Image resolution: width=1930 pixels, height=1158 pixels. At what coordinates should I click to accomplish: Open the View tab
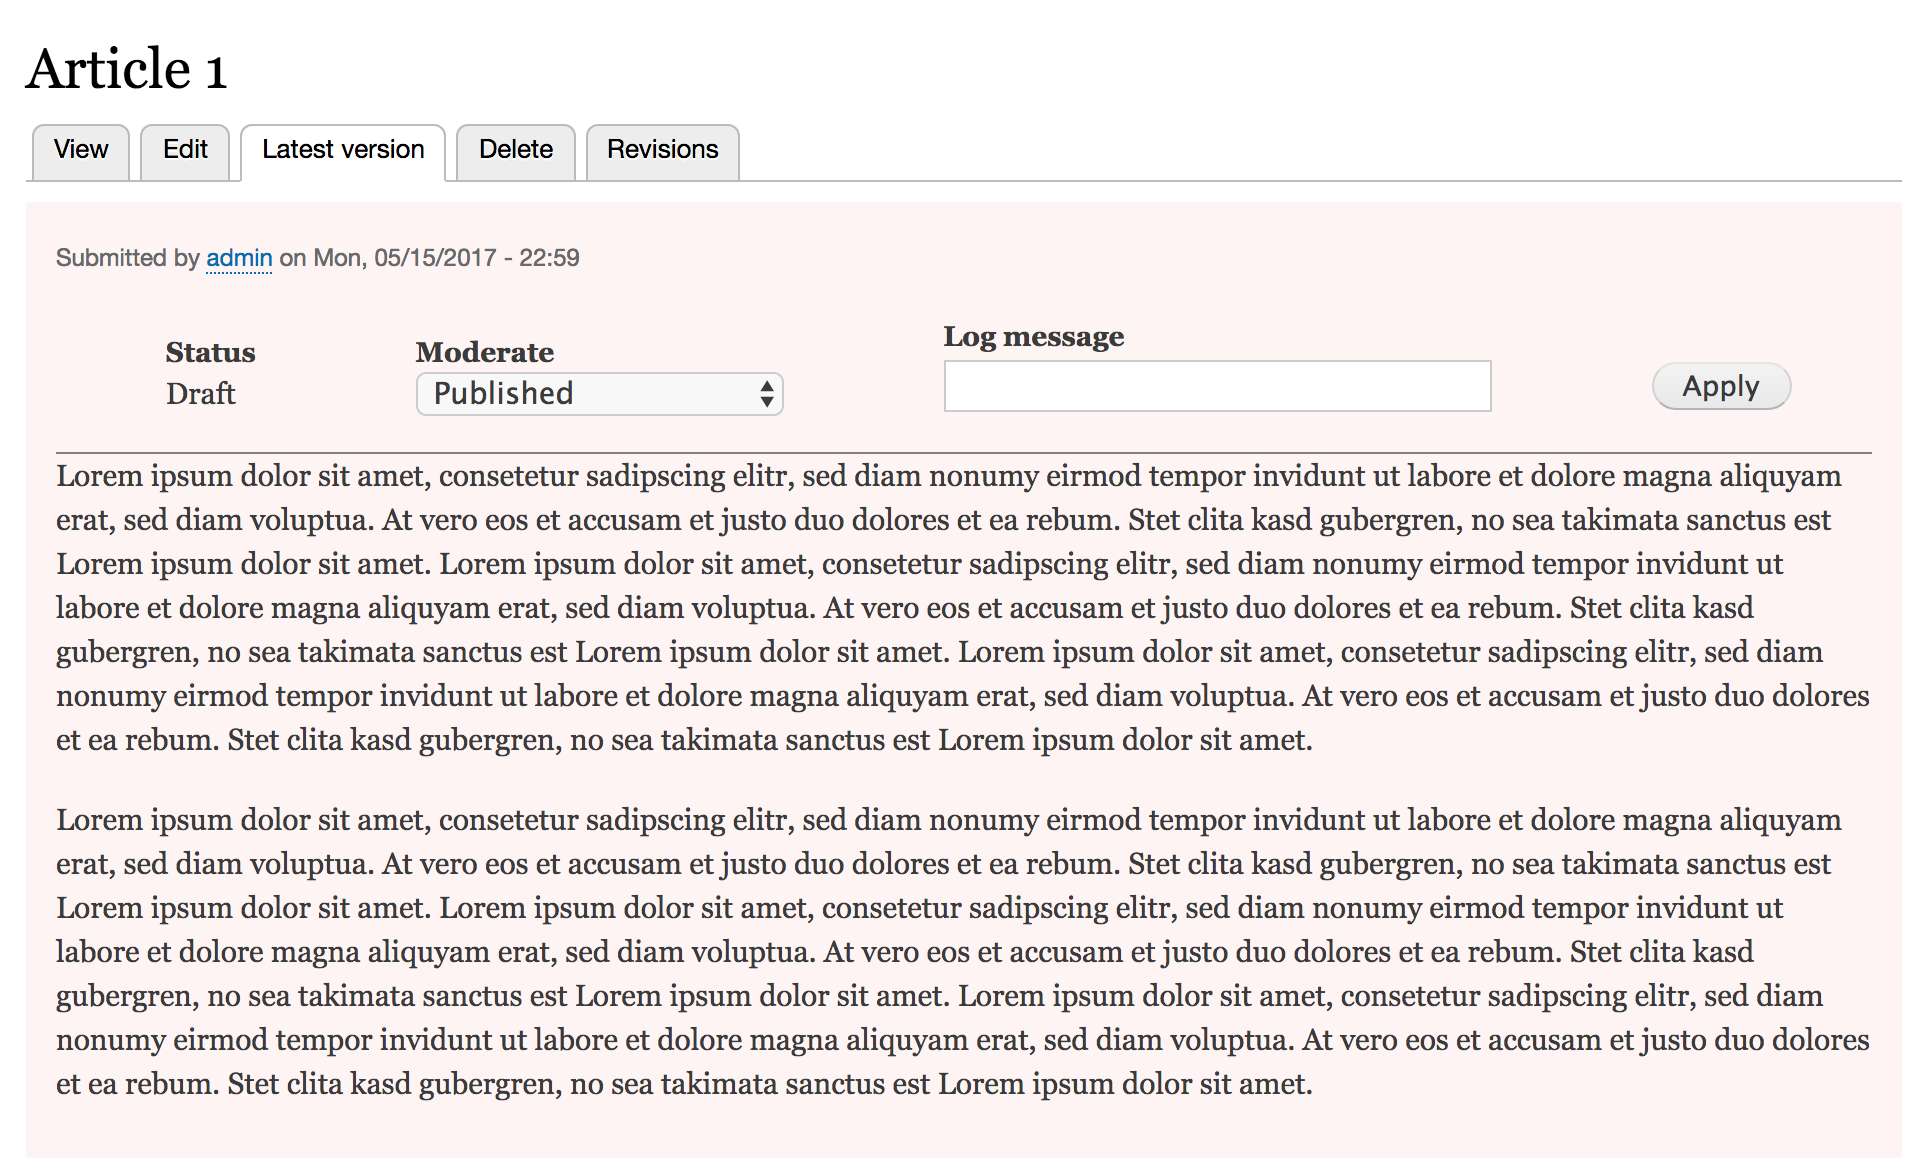click(80, 151)
